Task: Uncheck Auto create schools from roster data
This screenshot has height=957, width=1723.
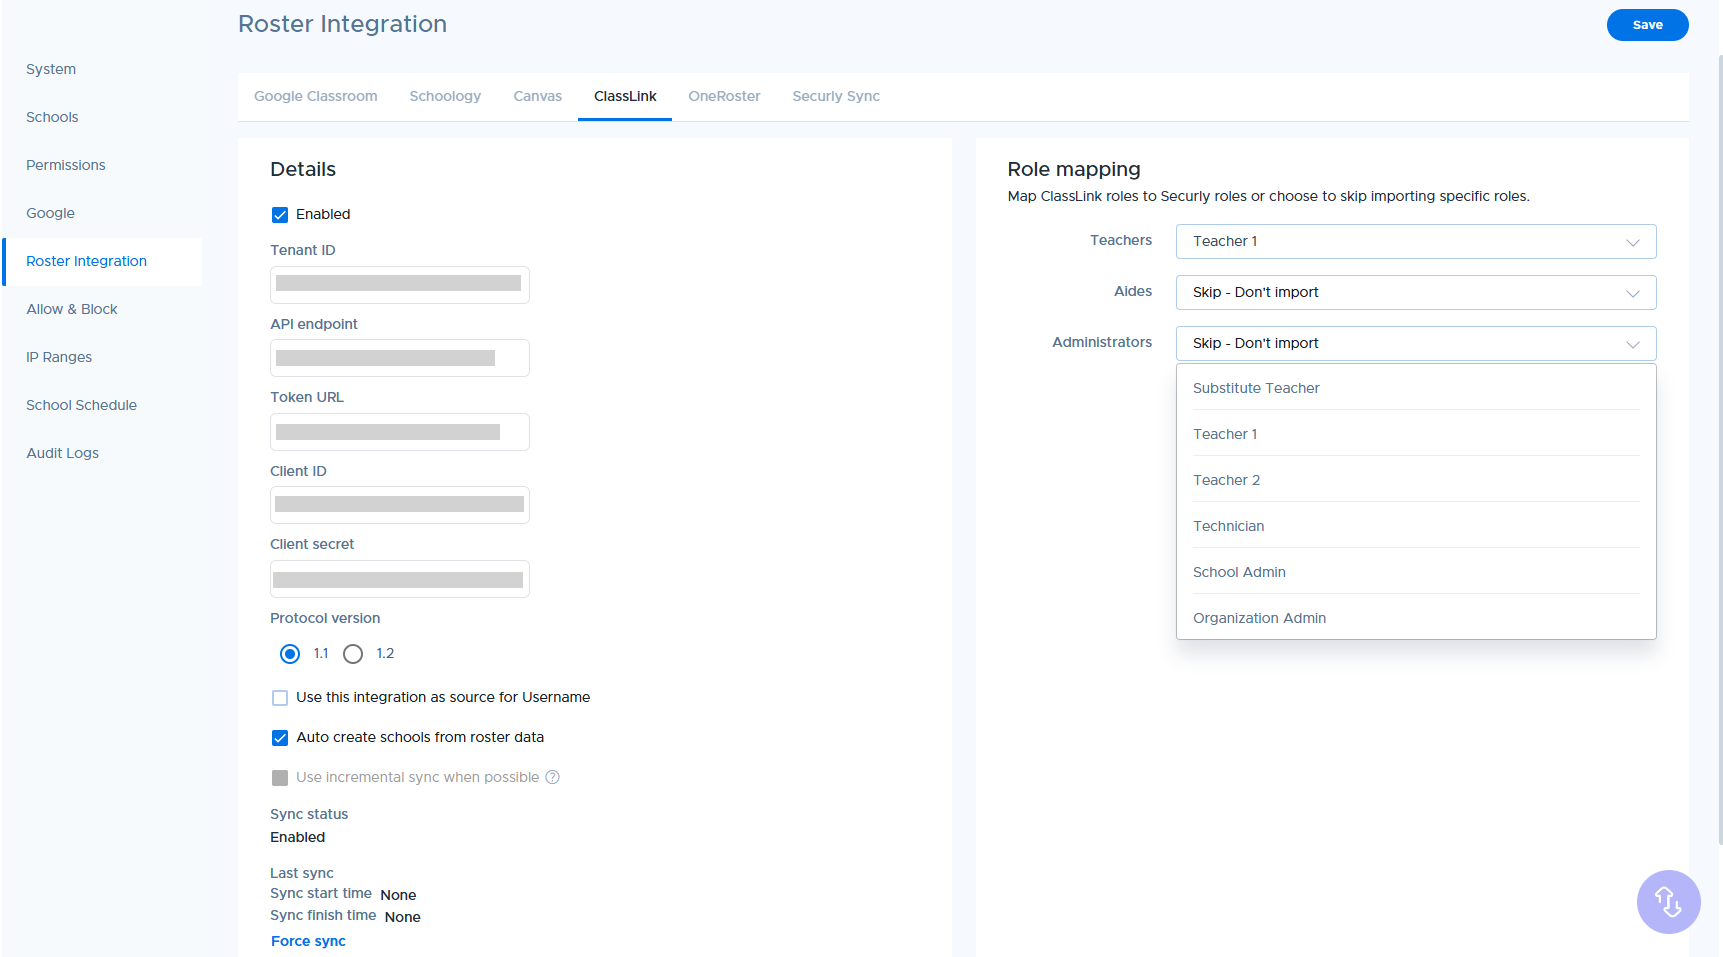Action: pyautogui.click(x=280, y=738)
